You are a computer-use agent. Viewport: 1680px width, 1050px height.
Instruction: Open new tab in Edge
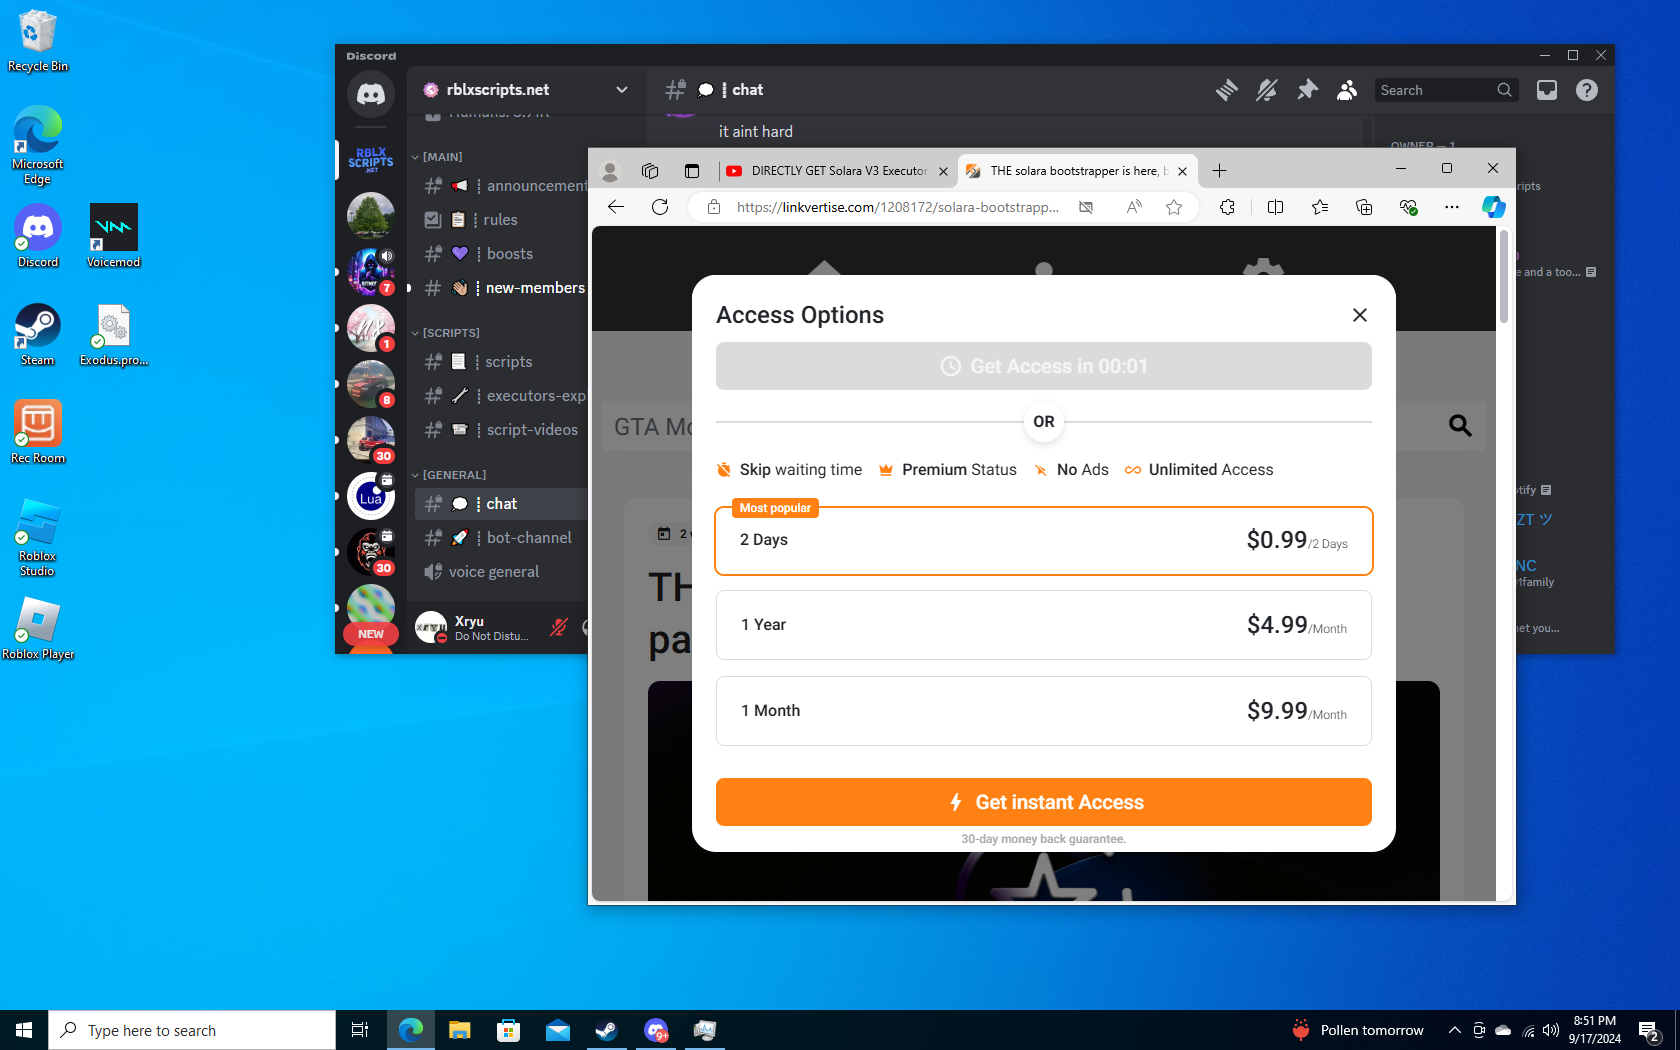pyautogui.click(x=1219, y=171)
